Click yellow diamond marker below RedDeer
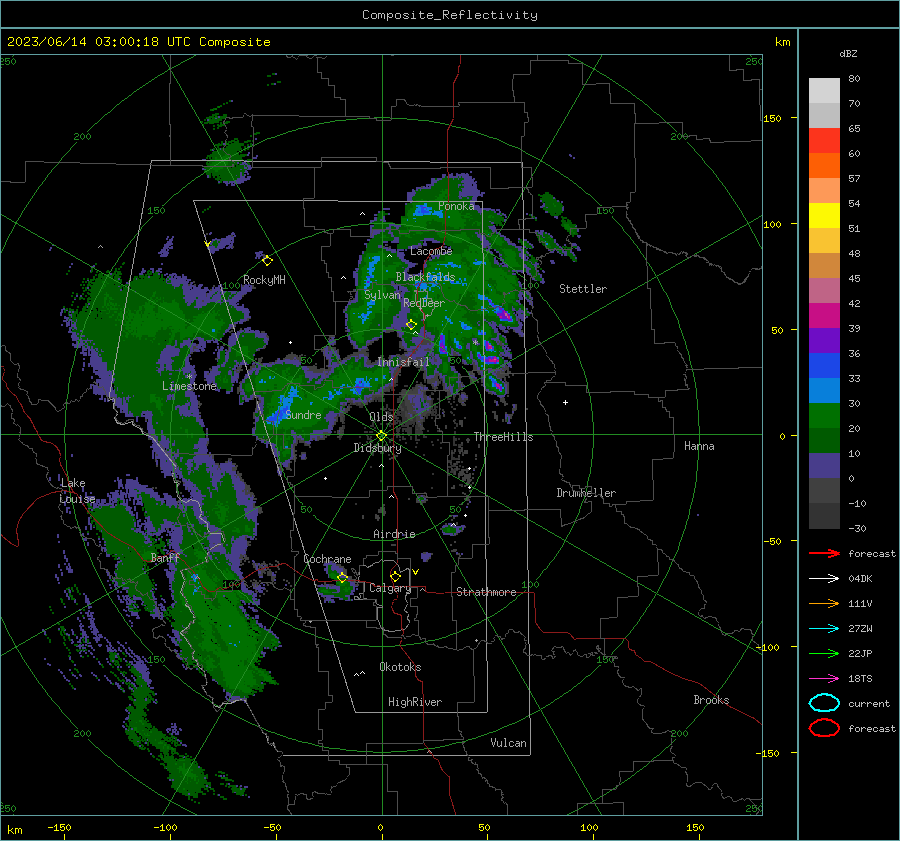 pyautogui.click(x=411, y=325)
